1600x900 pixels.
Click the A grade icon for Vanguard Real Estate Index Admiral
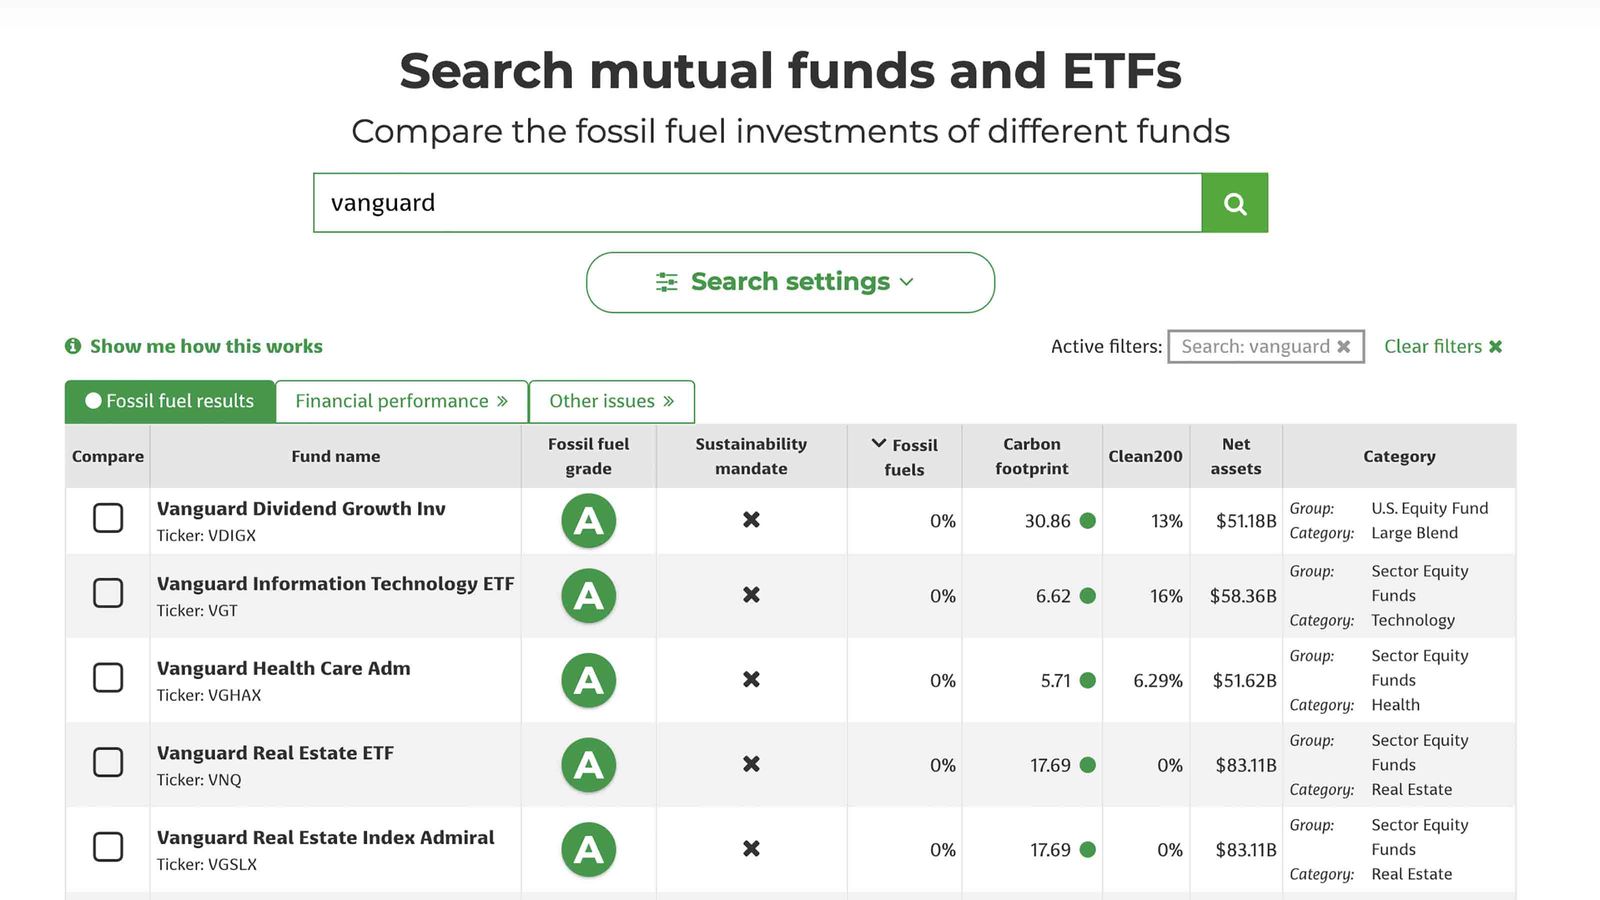click(588, 849)
